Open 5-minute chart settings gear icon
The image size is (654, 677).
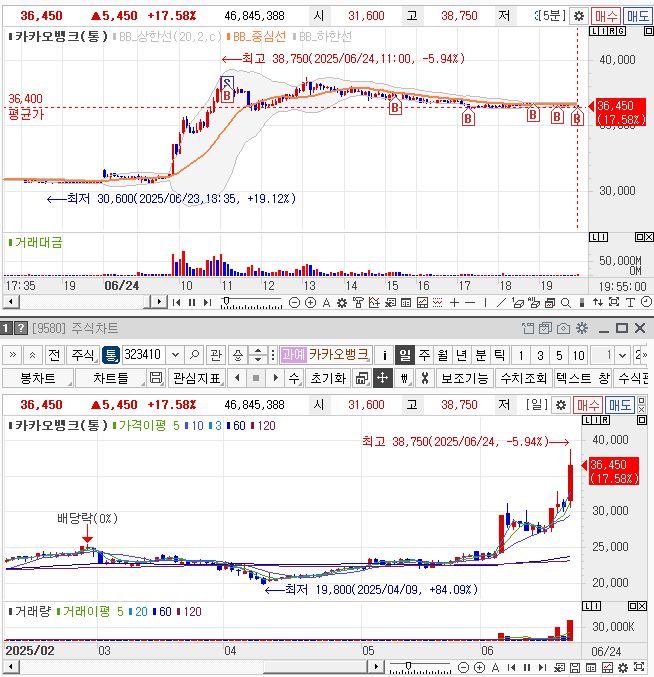coord(578,16)
